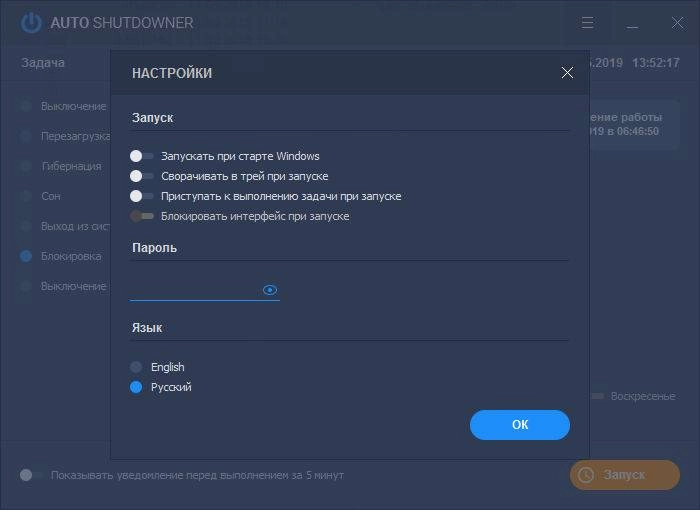Click the Auto Shutdowner power logo
The width and height of the screenshot is (700, 510).
pyautogui.click(x=31, y=23)
